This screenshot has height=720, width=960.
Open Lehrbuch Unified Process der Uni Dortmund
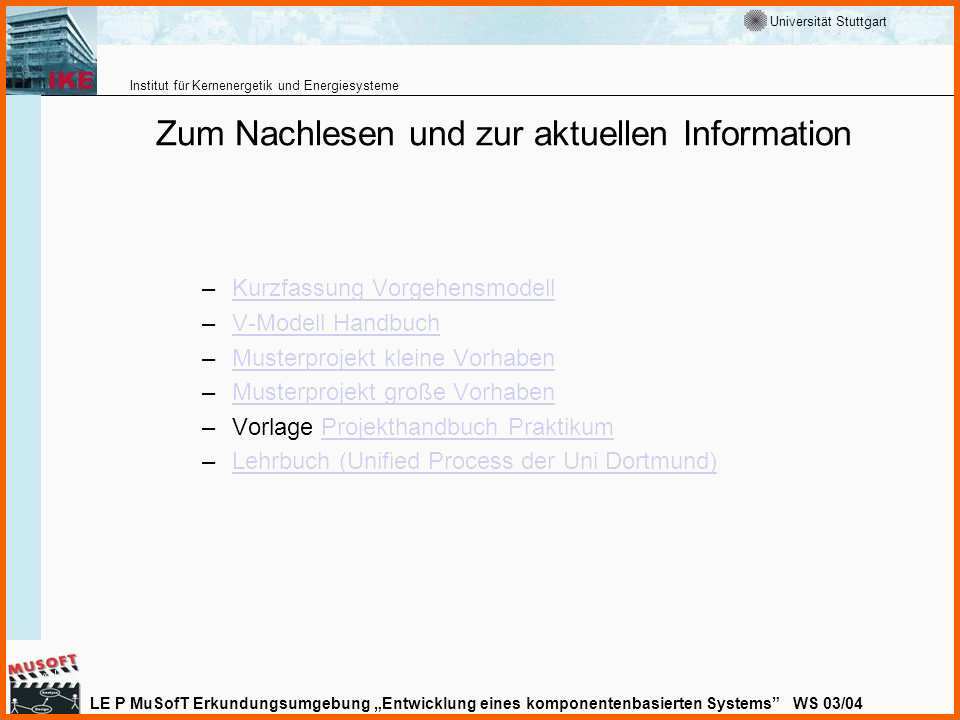tap(474, 461)
